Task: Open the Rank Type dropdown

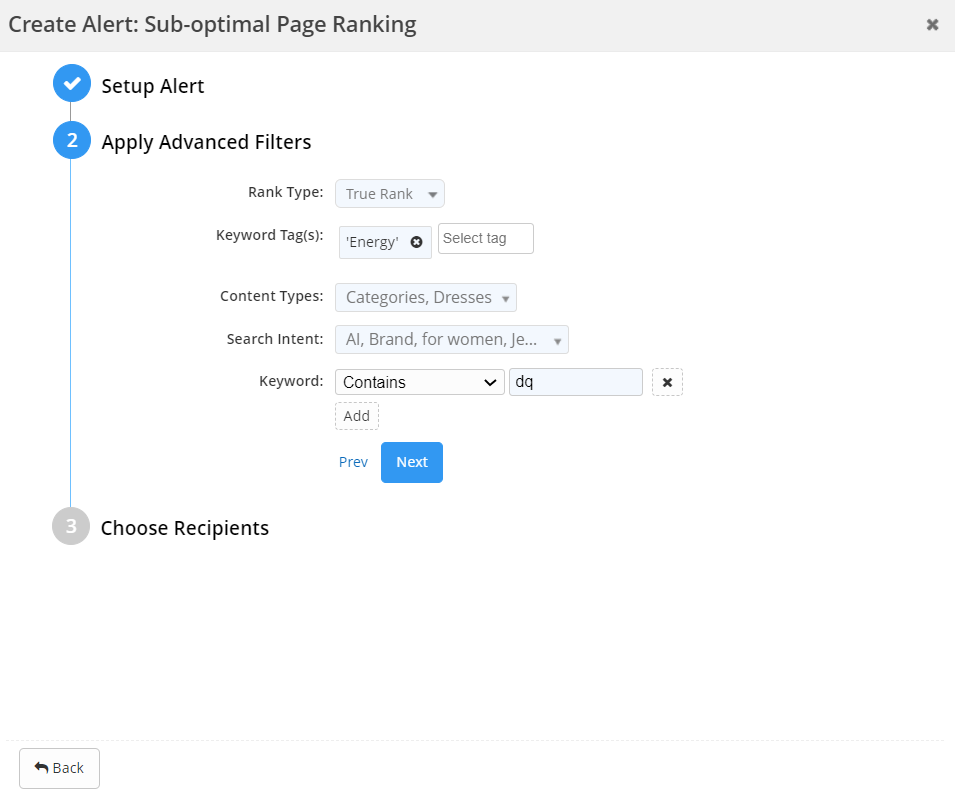Action: point(390,194)
